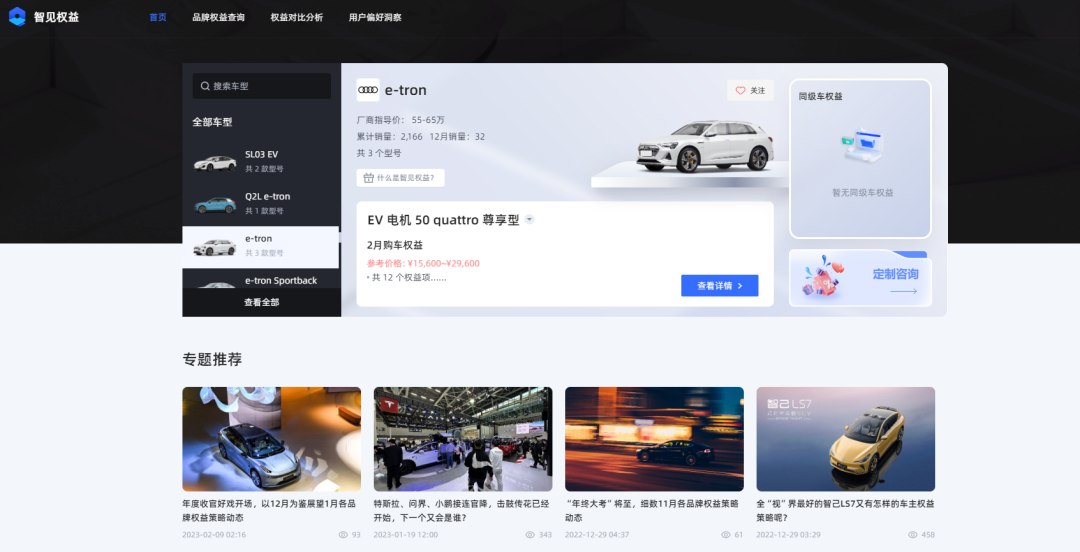Screen dimensions: 1080x552
Task: Click the eye icon next to 61 views
Action: tap(725, 535)
